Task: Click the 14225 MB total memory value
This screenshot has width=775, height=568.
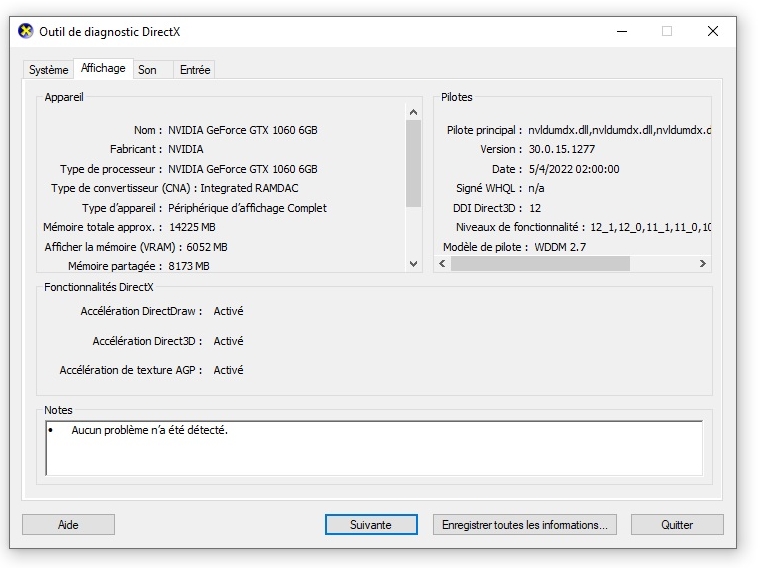Action: point(192,227)
